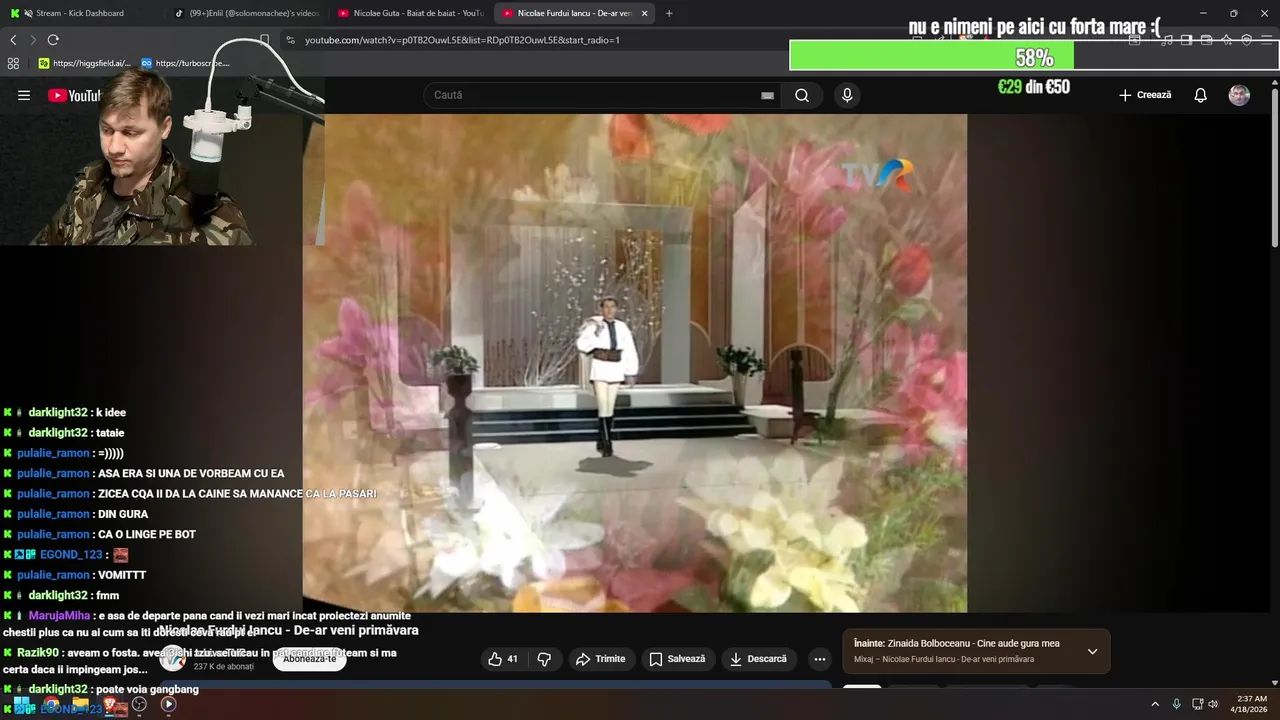Open the browser workspaces grid icon

[13, 63]
